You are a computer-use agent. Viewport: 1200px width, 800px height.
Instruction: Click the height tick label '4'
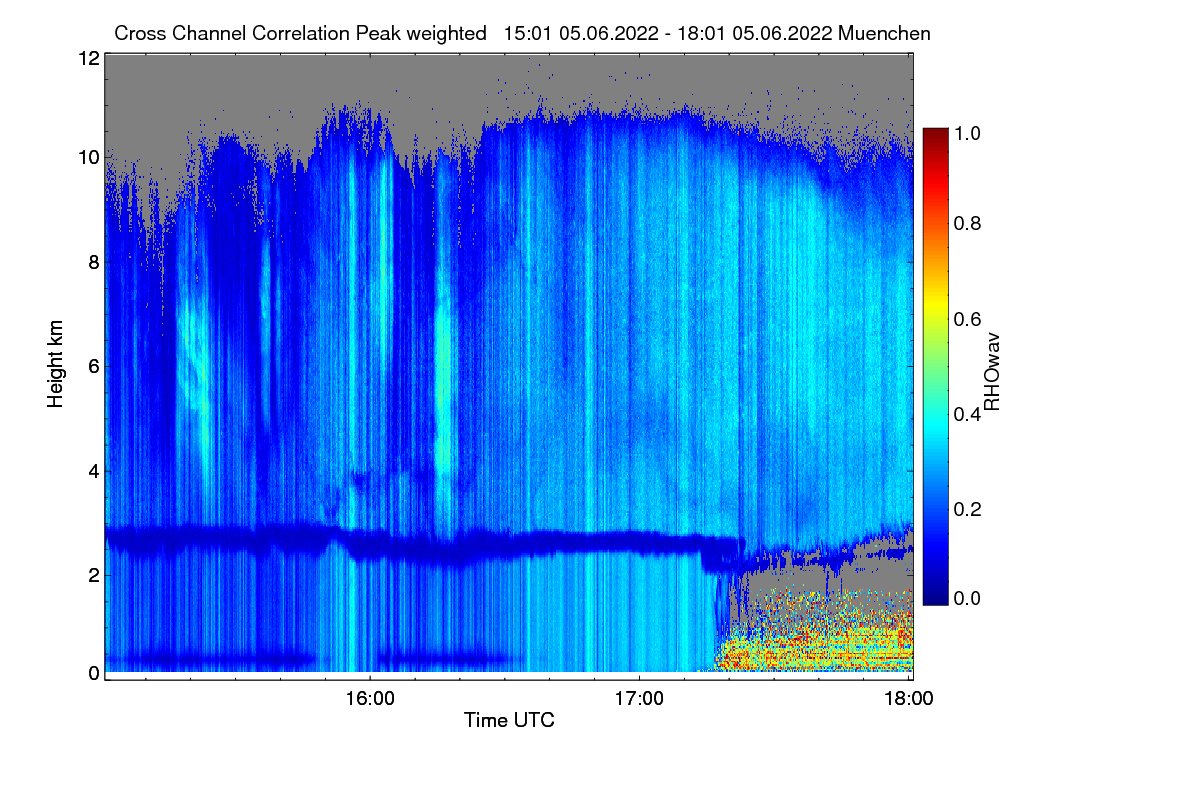pyautogui.click(x=94, y=470)
